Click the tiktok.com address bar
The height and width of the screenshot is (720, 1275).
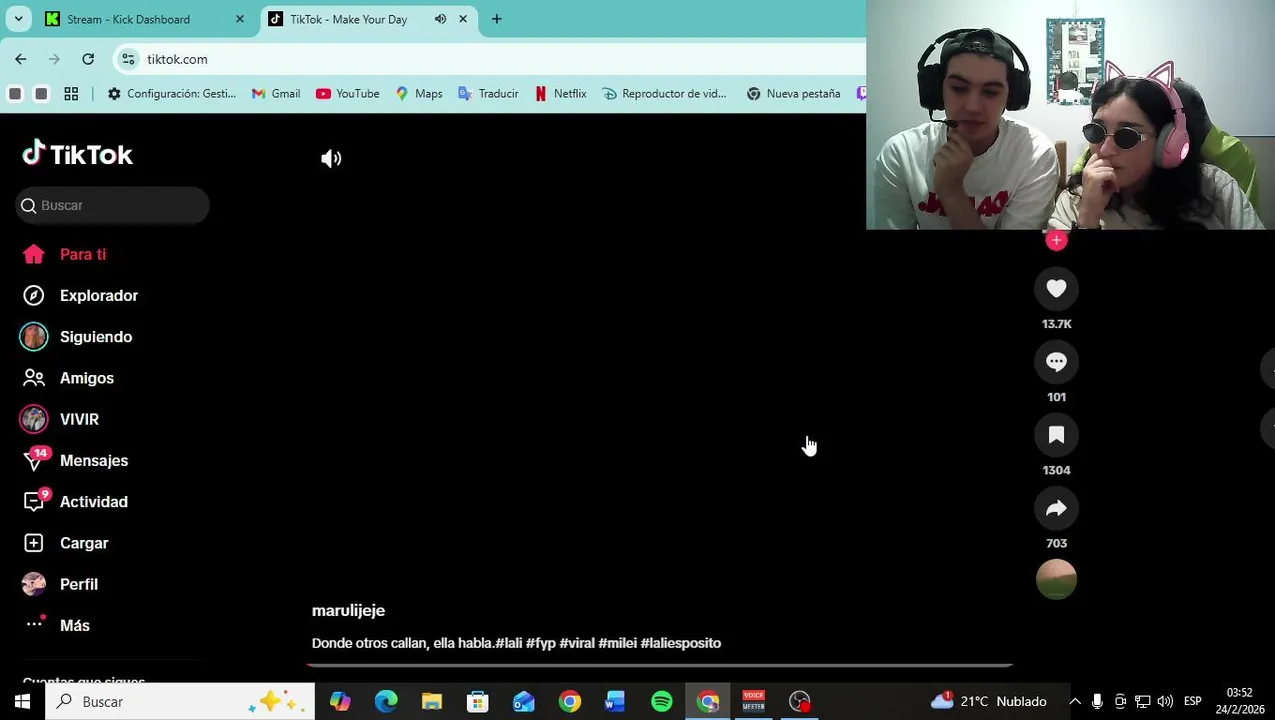[490, 59]
